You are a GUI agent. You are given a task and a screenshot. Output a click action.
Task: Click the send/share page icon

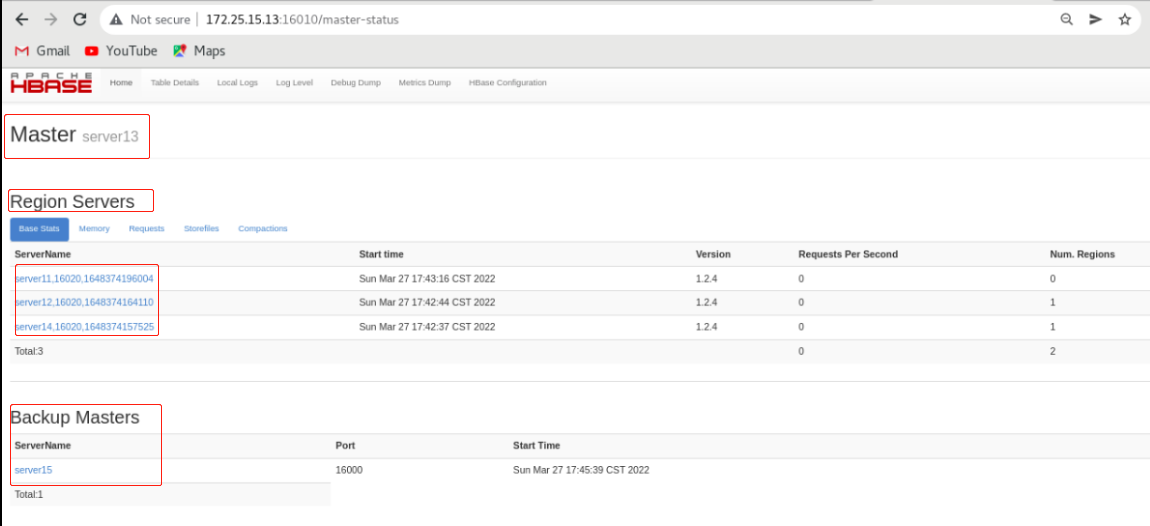pos(1096,20)
